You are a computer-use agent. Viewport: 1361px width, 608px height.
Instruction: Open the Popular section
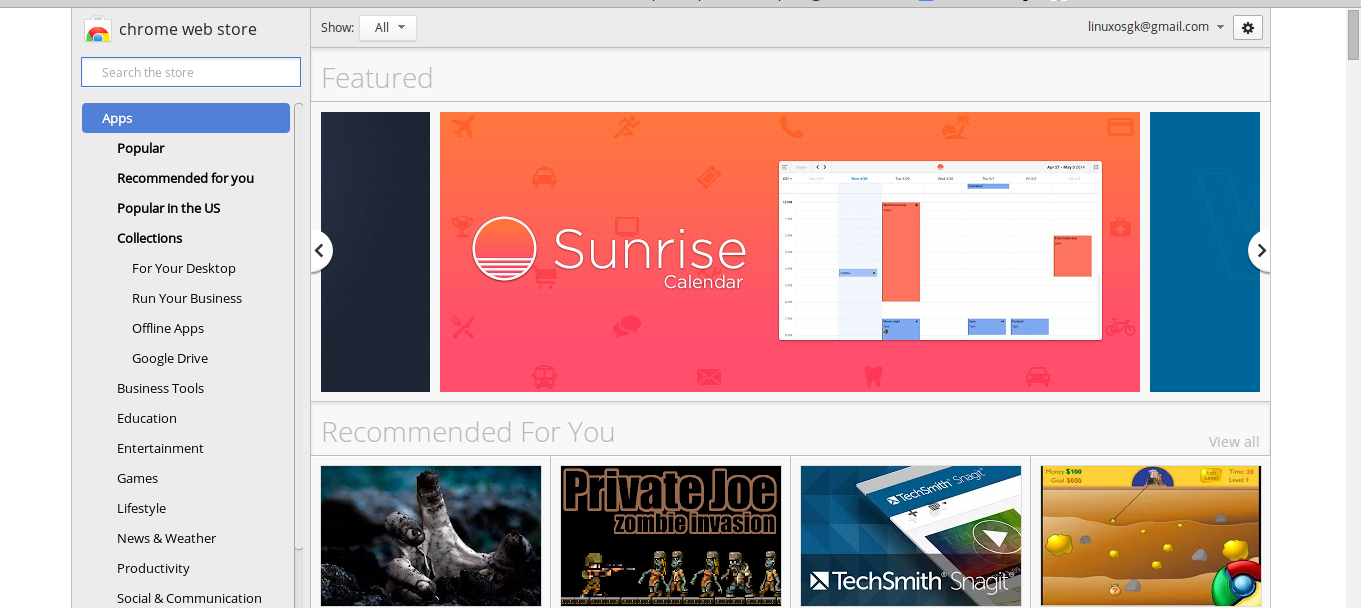pyautogui.click(x=141, y=148)
